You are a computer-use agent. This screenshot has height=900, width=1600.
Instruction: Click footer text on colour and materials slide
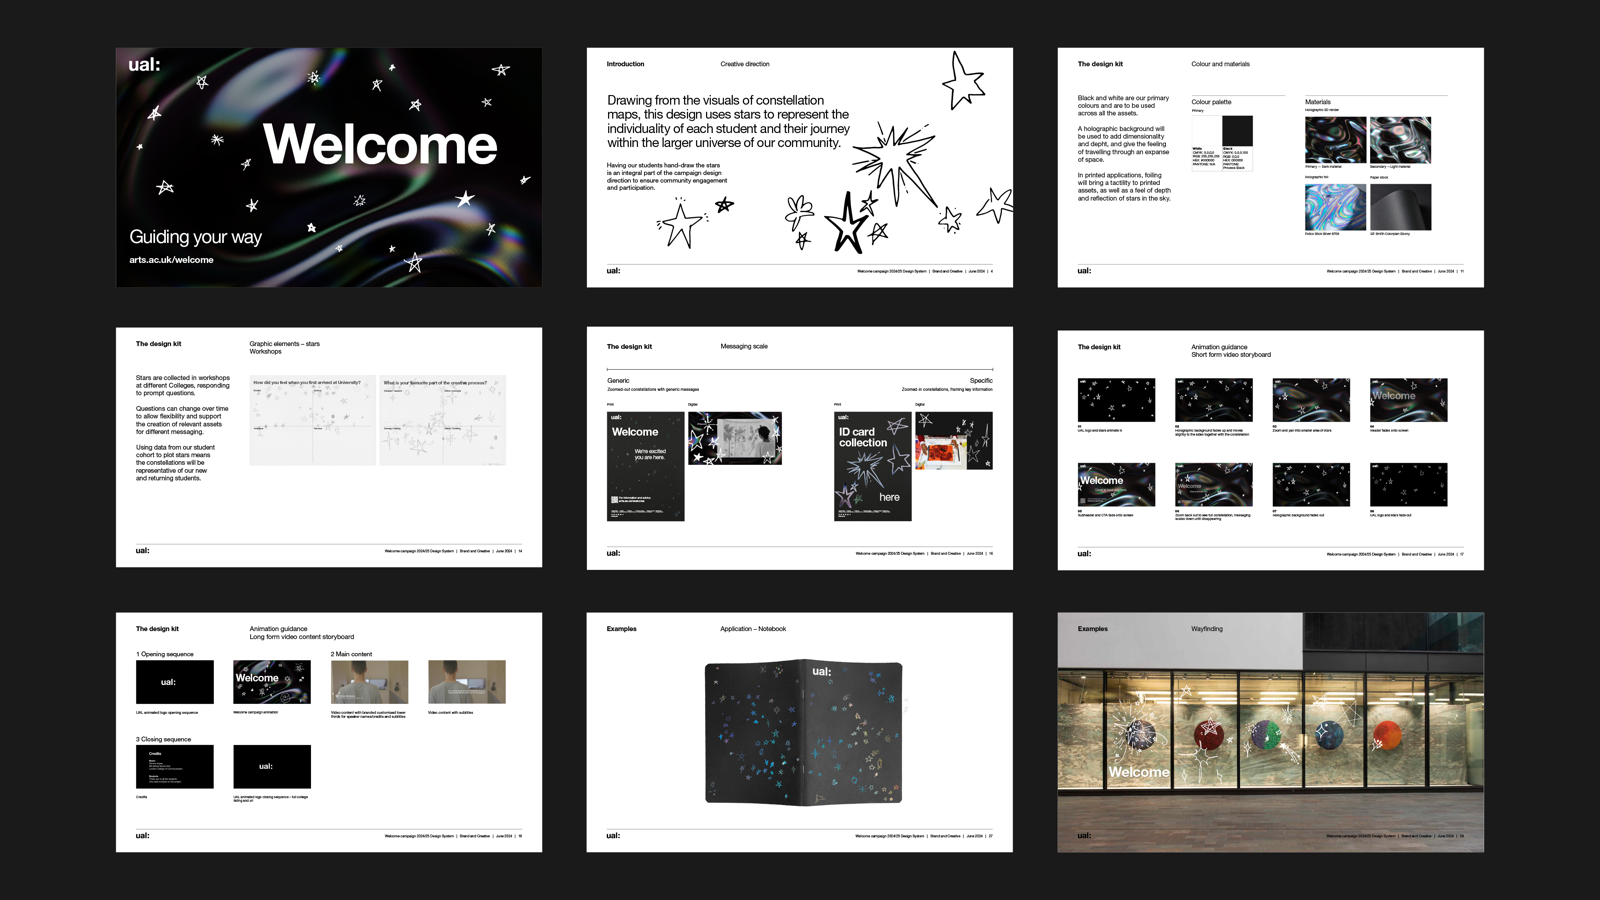tap(1395, 271)
